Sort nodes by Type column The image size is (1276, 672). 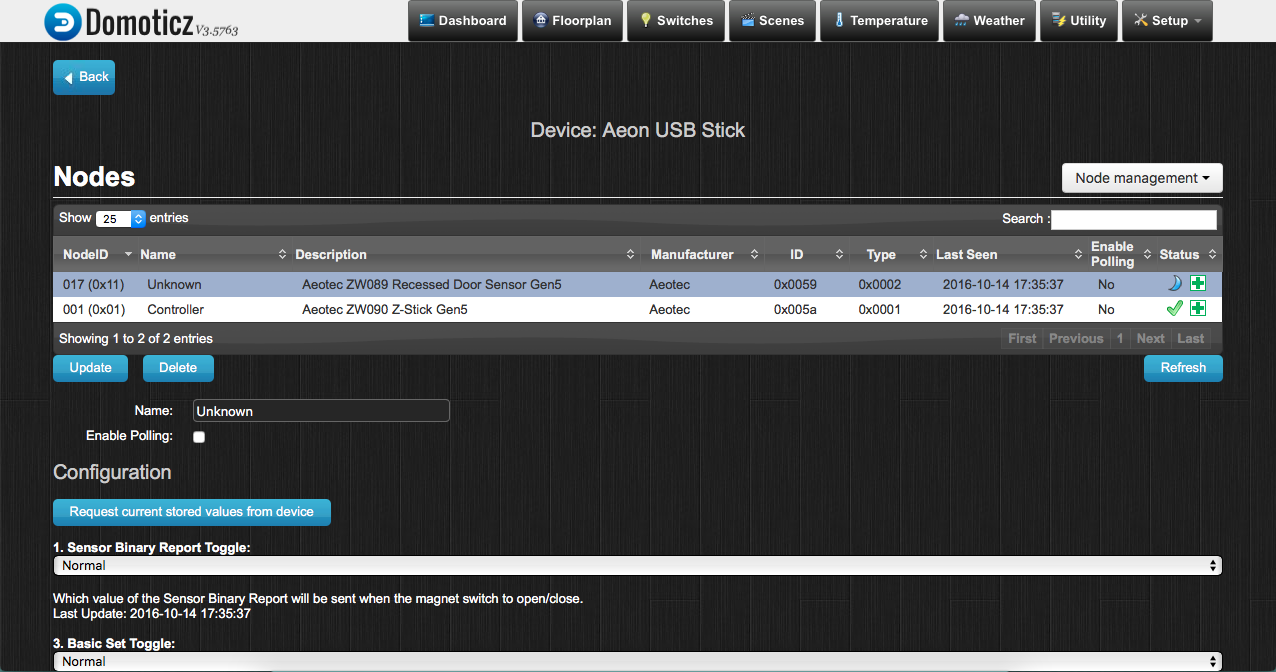[x=890, y=254]
